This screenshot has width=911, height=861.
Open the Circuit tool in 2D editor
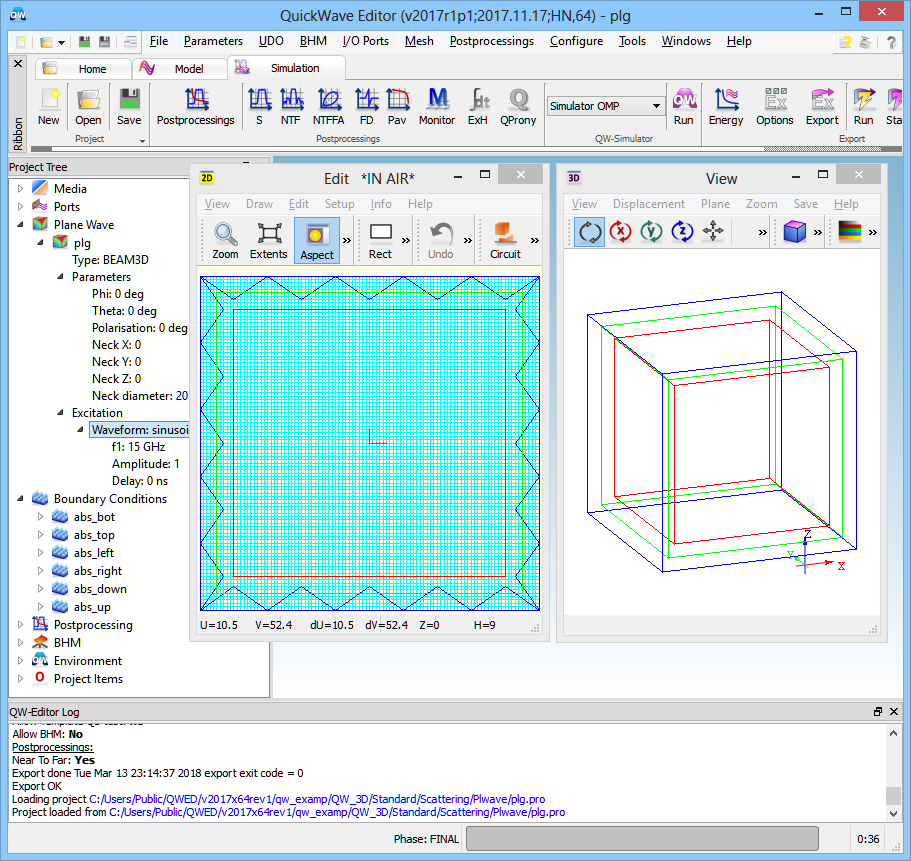coord(505,240)
